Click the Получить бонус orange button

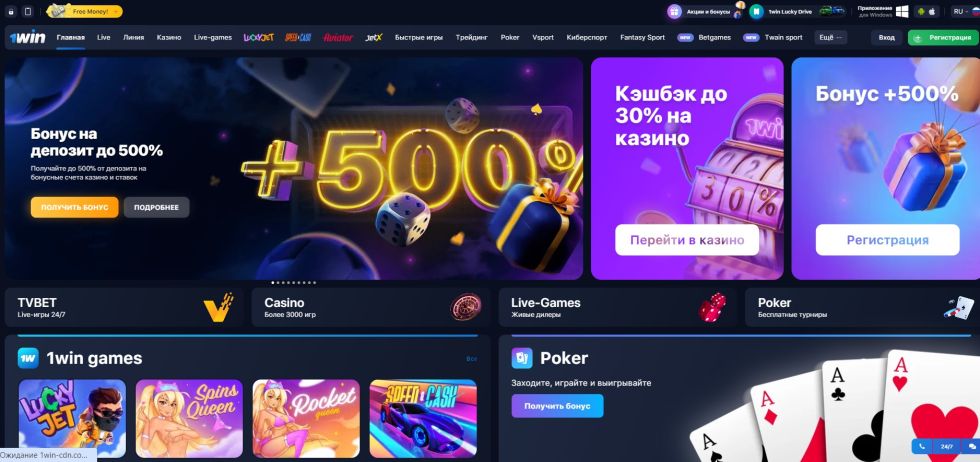[x=74, y=207]
